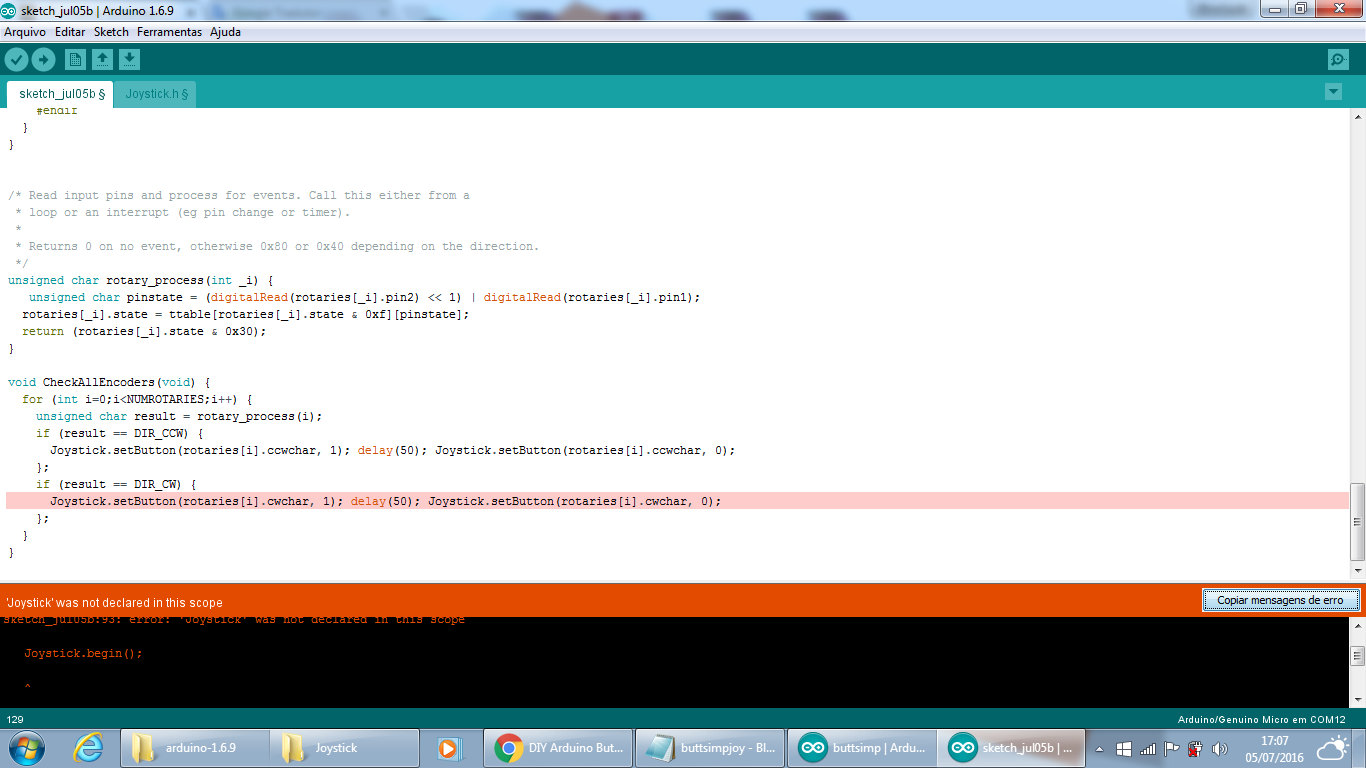1366x768 pixels.
Task: Open a sketch using the Open arrow icon
Action: 102,60
